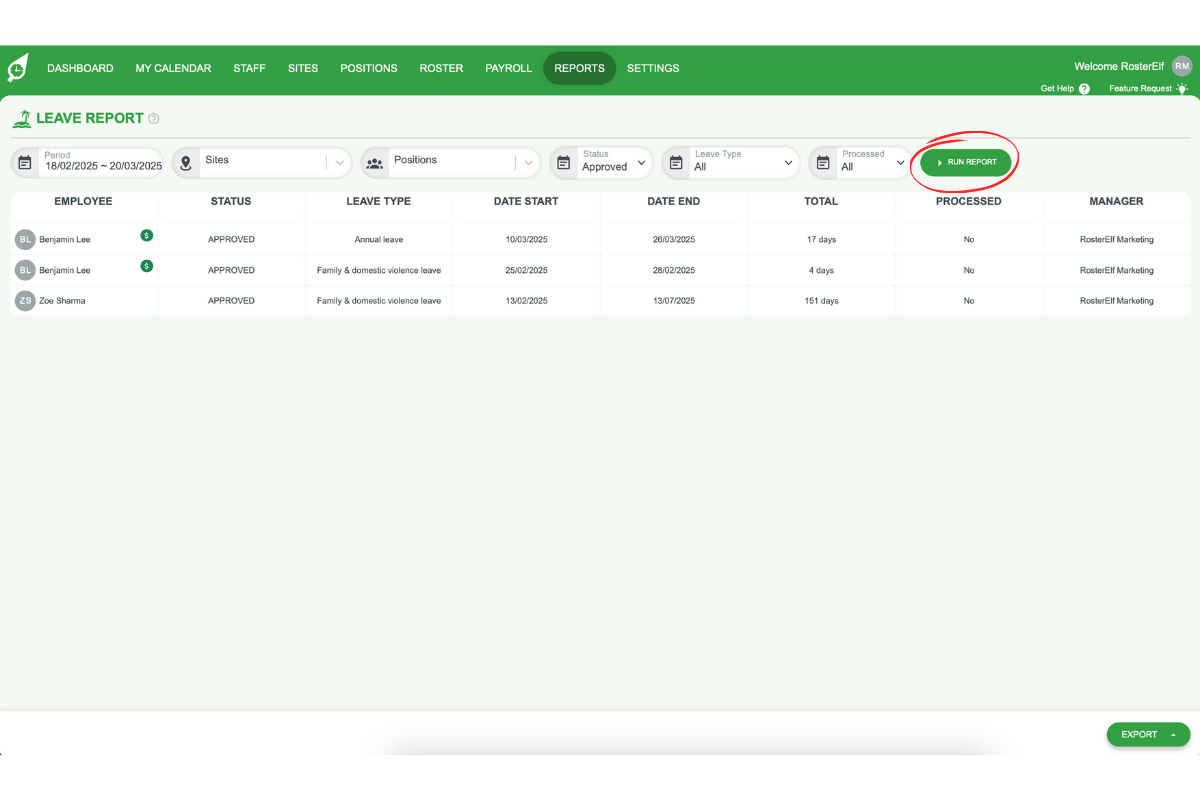
Task: Click the Leave Report help circle icon
Action: click(x=153, y=118)
